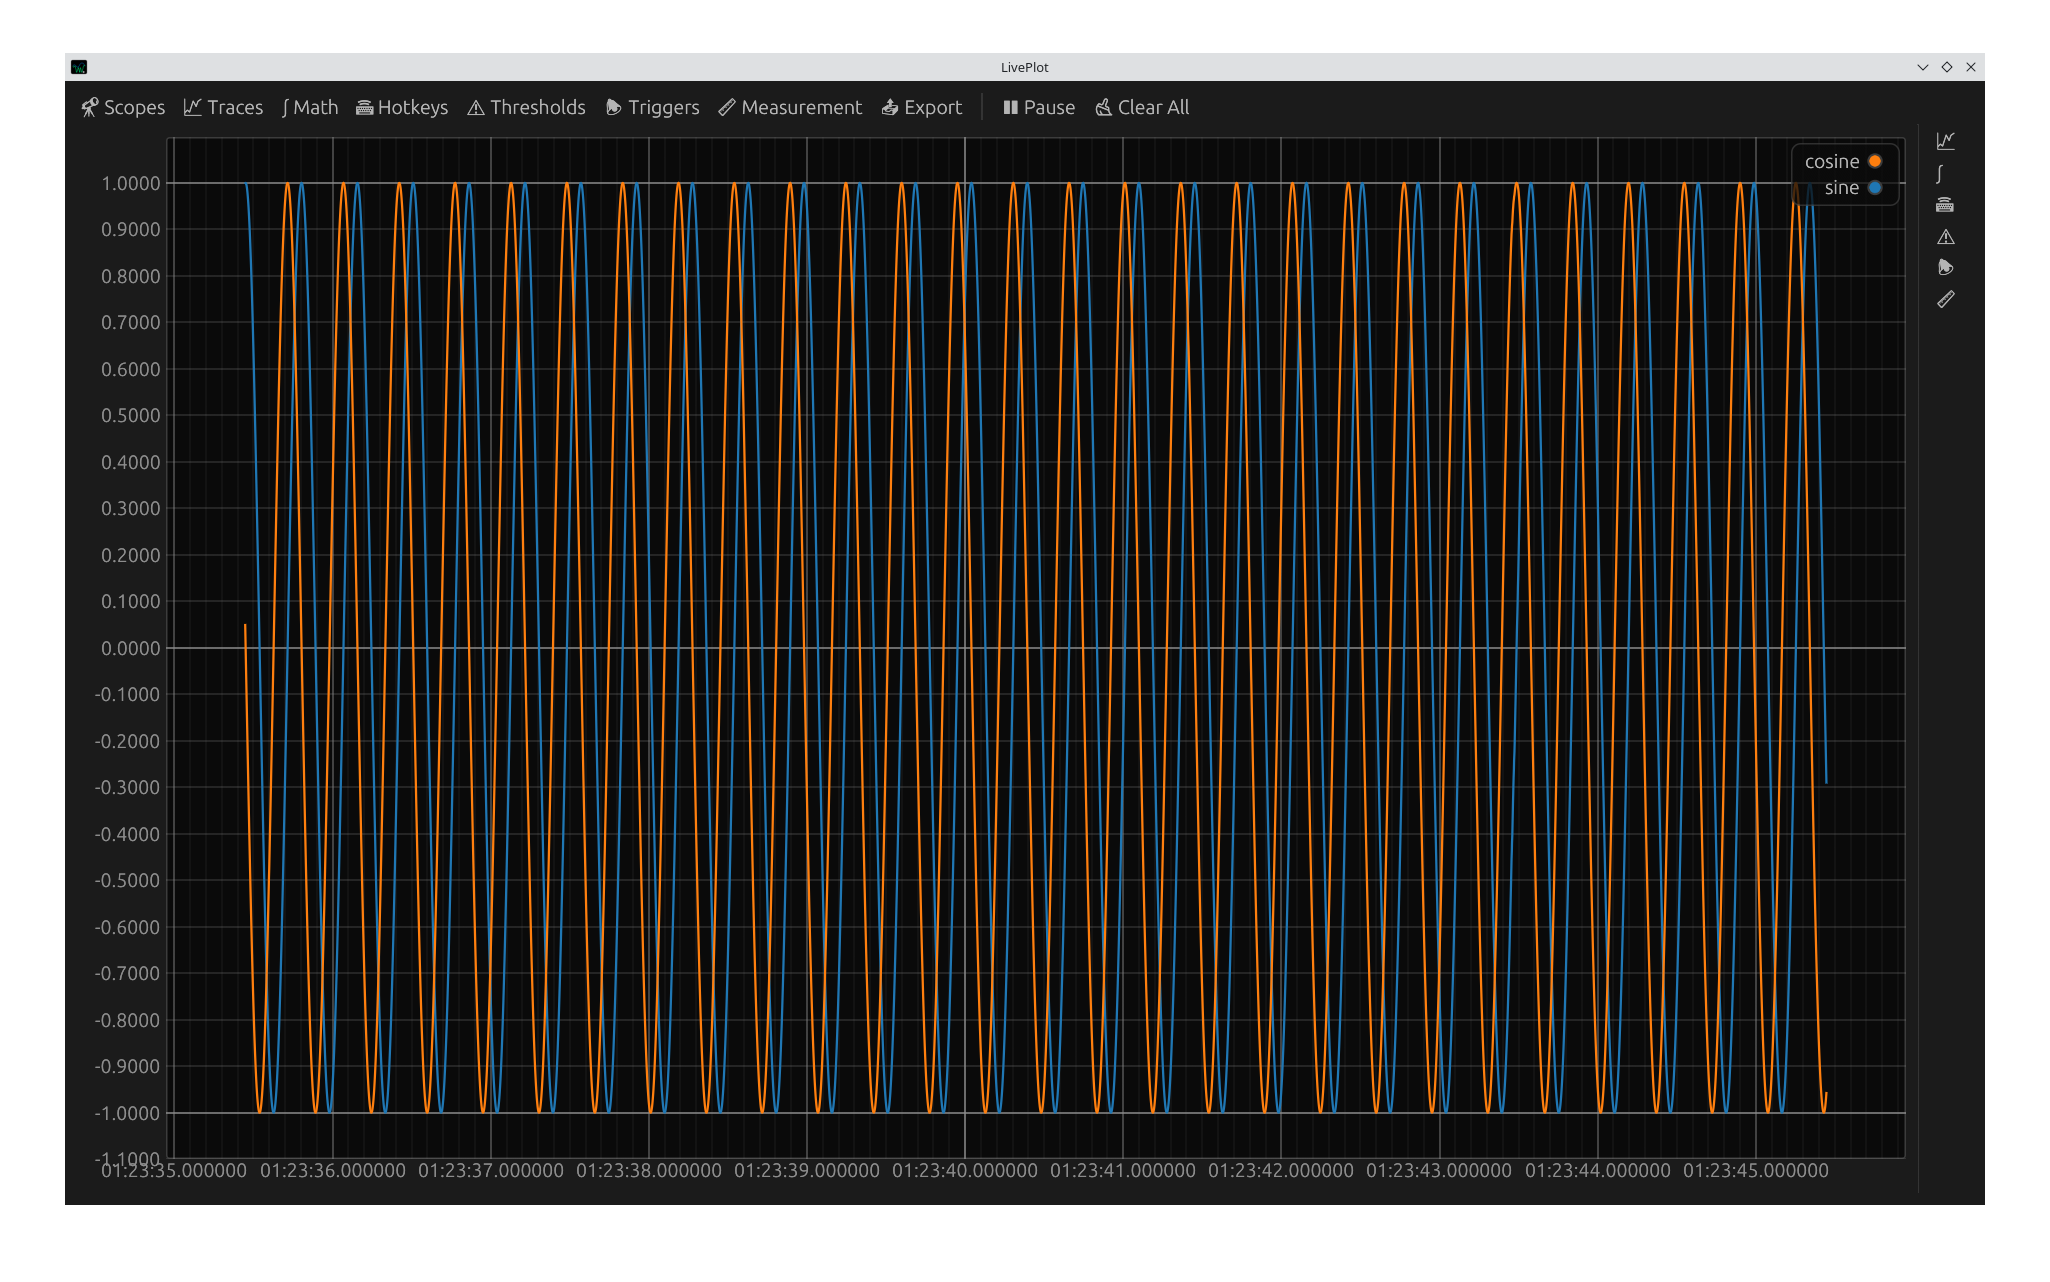The image size is (2050, 1282).
Task: Open the Scopes menu
Action: (x=123, y=107)
